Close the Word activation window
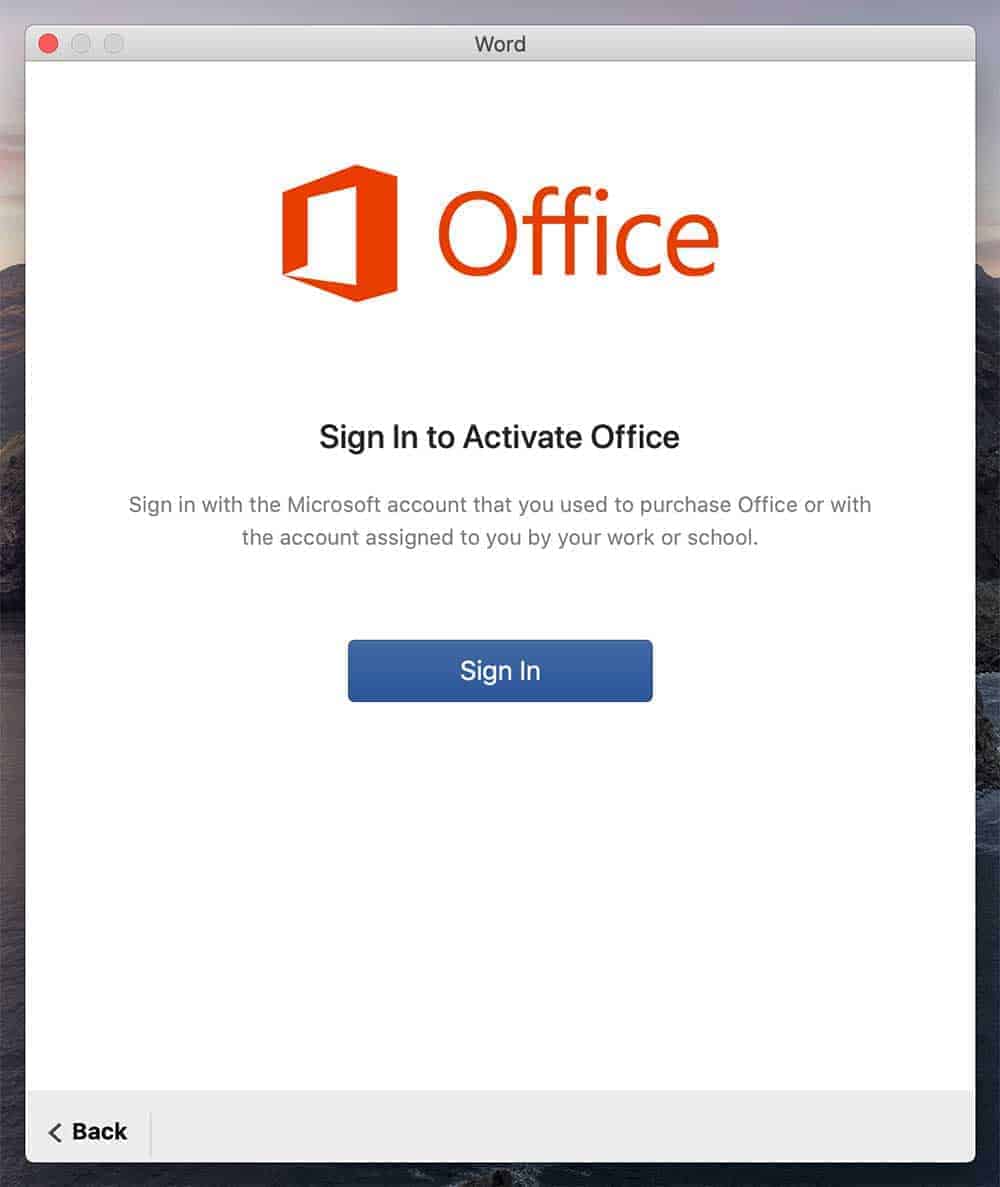The height and width of the screenshot is (1187, 1000). (48, 44)
